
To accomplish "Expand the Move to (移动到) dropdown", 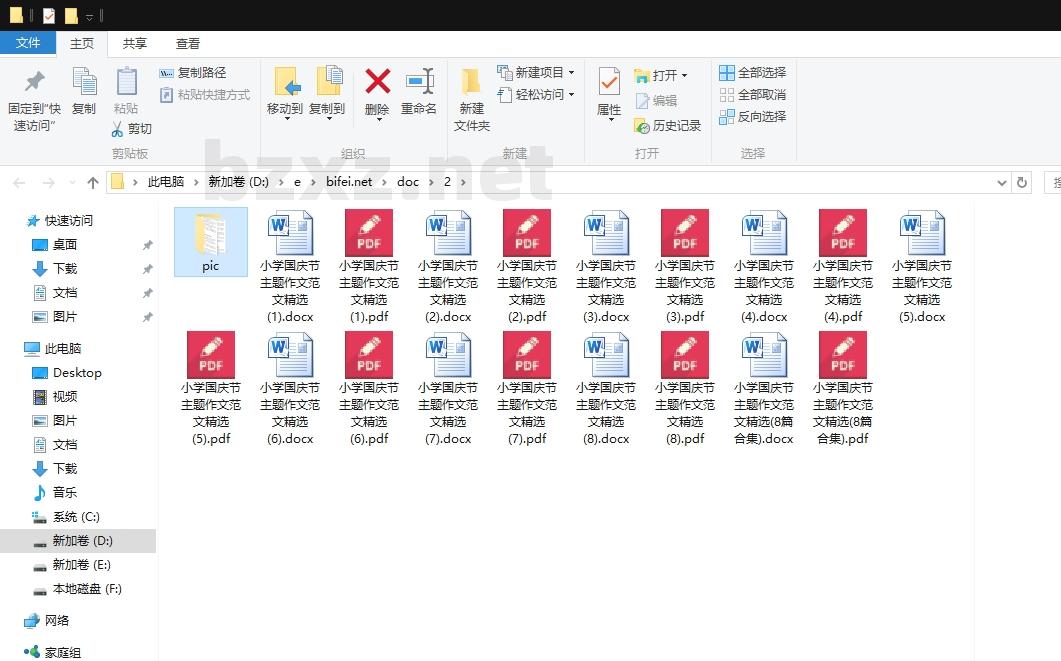I will [285, 118].
